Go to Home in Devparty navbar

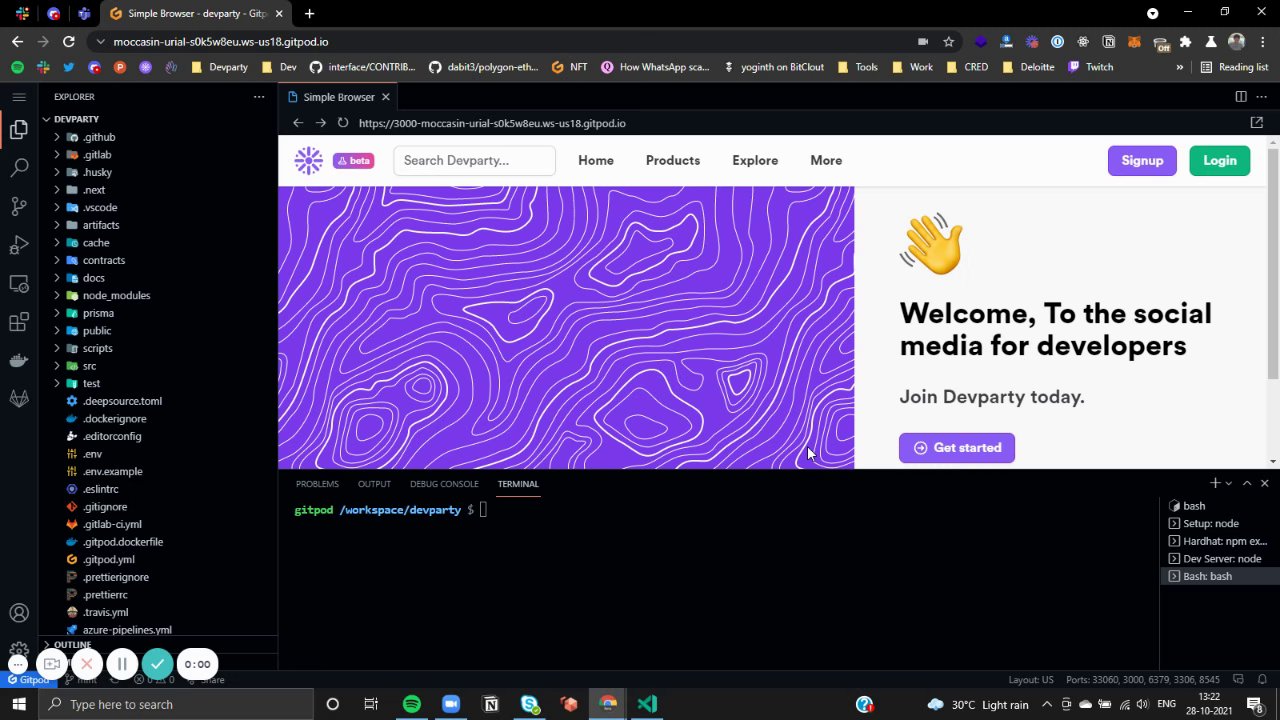tap(596, 160)
